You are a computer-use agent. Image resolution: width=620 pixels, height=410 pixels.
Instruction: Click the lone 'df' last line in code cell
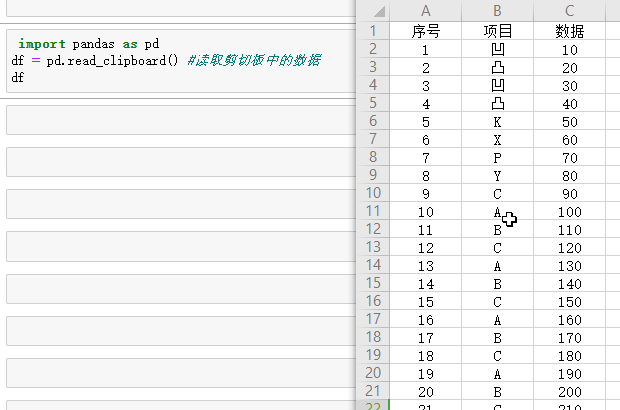click(x=17, y=77)
